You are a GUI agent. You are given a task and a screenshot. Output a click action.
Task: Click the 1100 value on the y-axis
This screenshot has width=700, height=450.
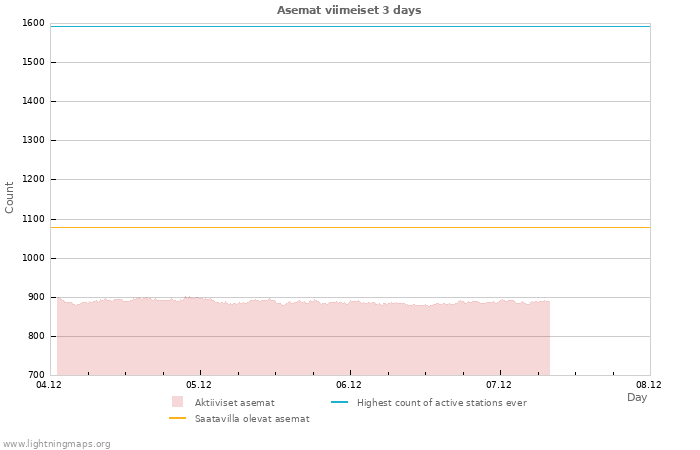[x=32, y=219]
